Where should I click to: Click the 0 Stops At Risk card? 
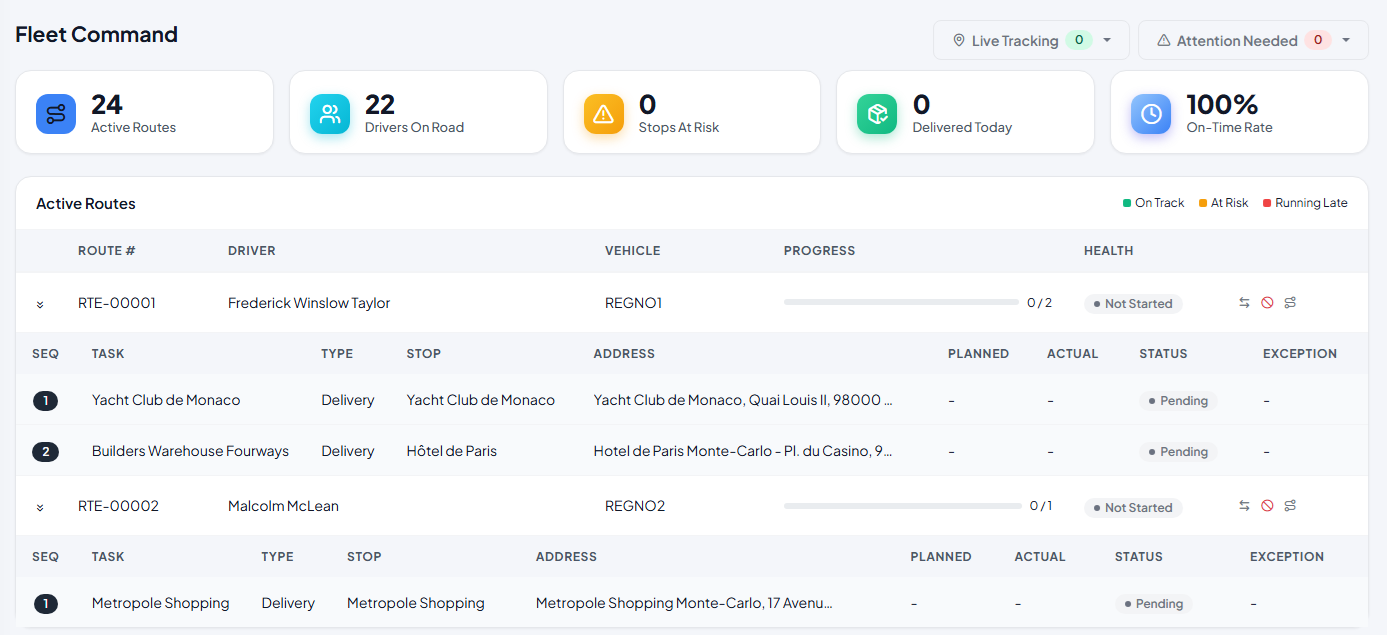[692, 112]
